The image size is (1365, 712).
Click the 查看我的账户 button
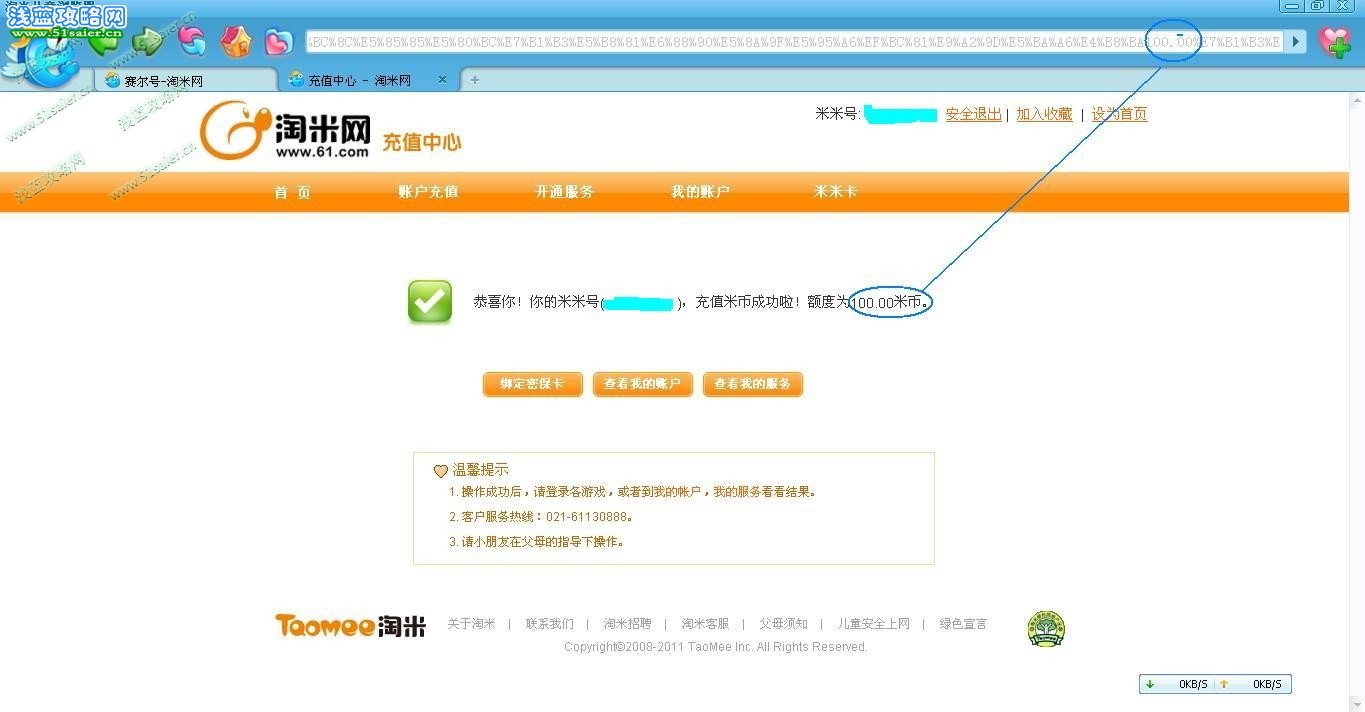(x=643, y=384)
